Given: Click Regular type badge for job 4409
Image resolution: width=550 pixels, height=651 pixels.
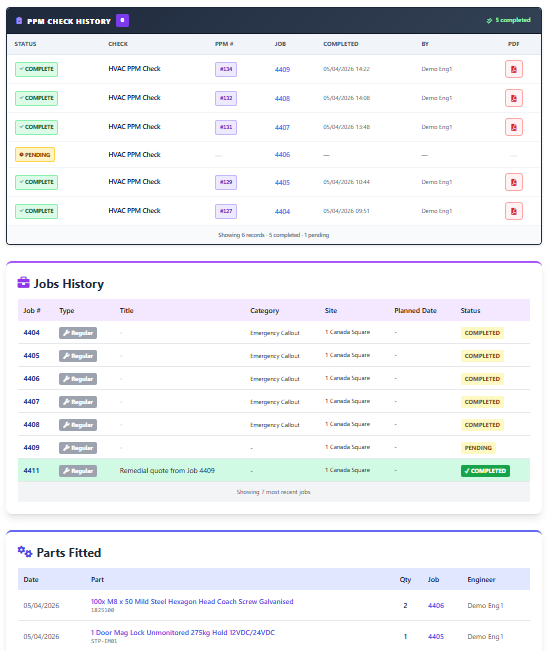Looking at the screenshot, I should (78, 448).
